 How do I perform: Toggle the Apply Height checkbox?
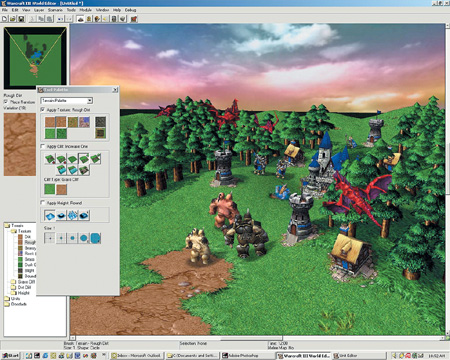coord(43,202)
